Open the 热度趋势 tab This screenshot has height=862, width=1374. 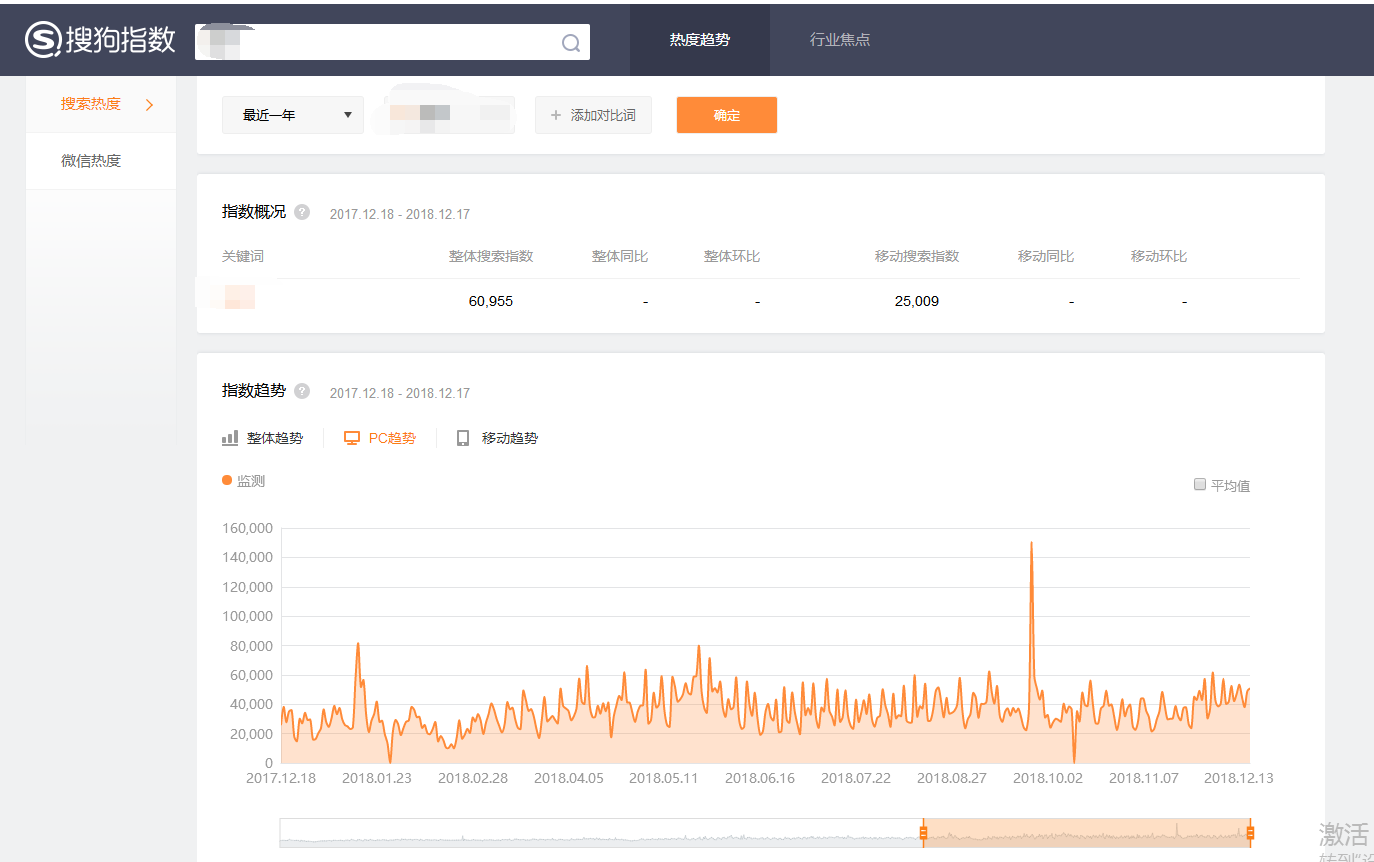(x=699, y=40)
